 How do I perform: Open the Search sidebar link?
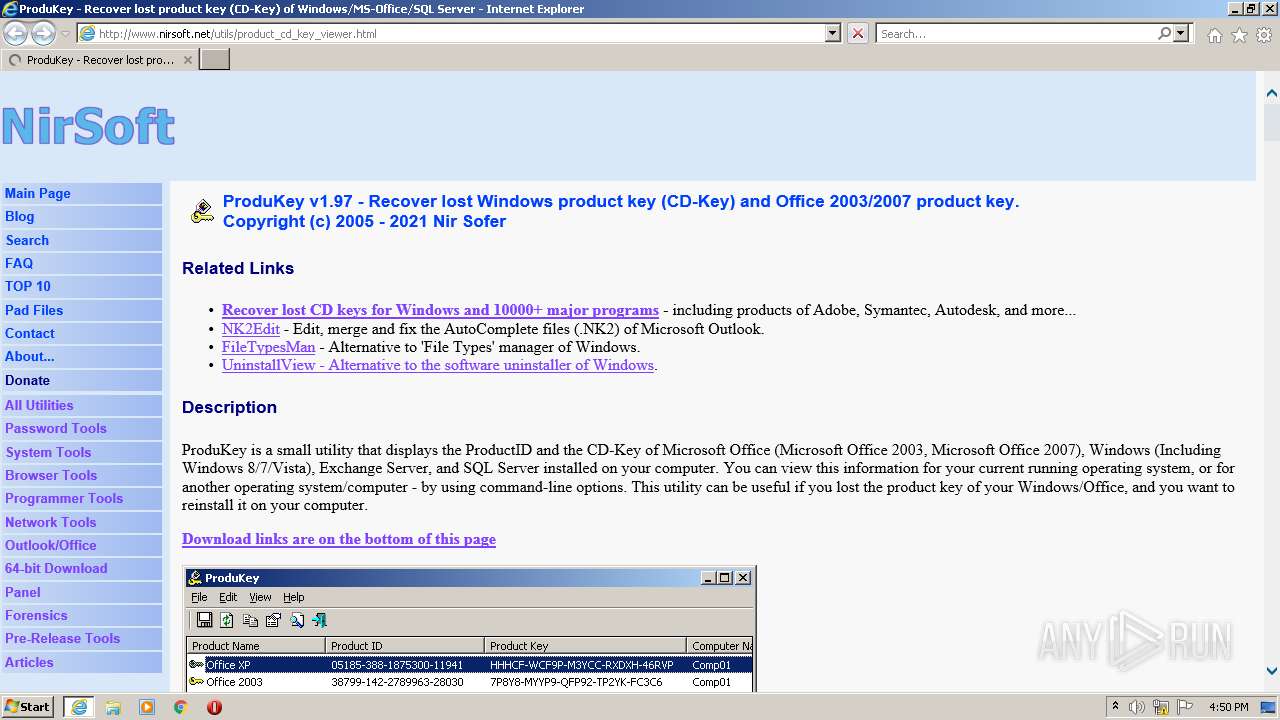click(x=81, y=240)
